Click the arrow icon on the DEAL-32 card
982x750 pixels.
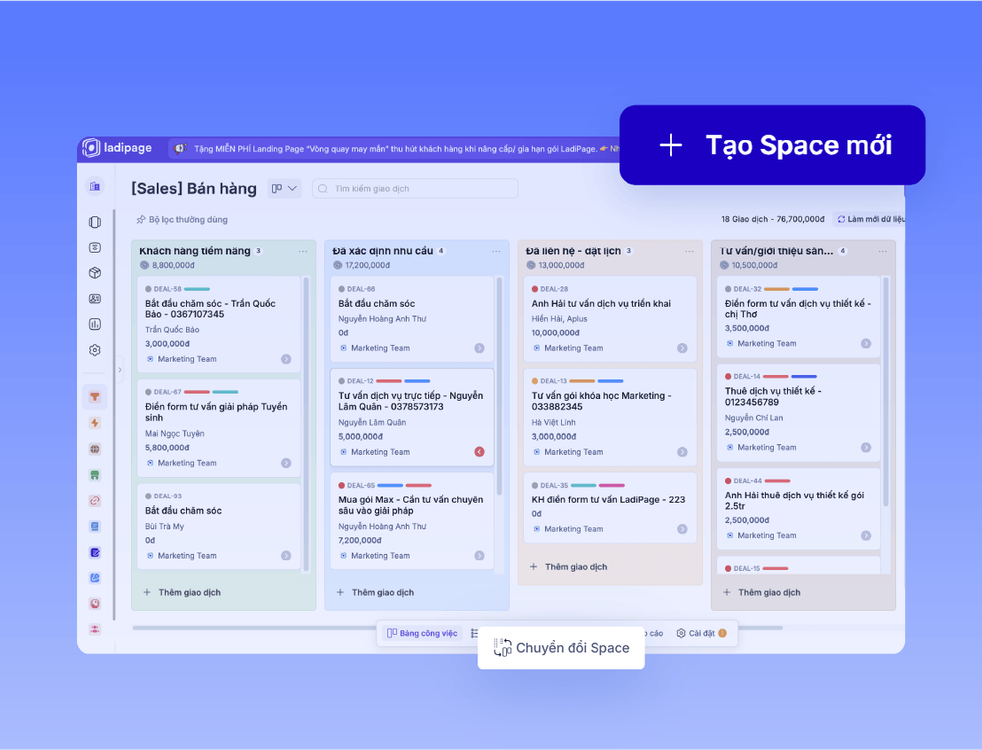(866, 343)
